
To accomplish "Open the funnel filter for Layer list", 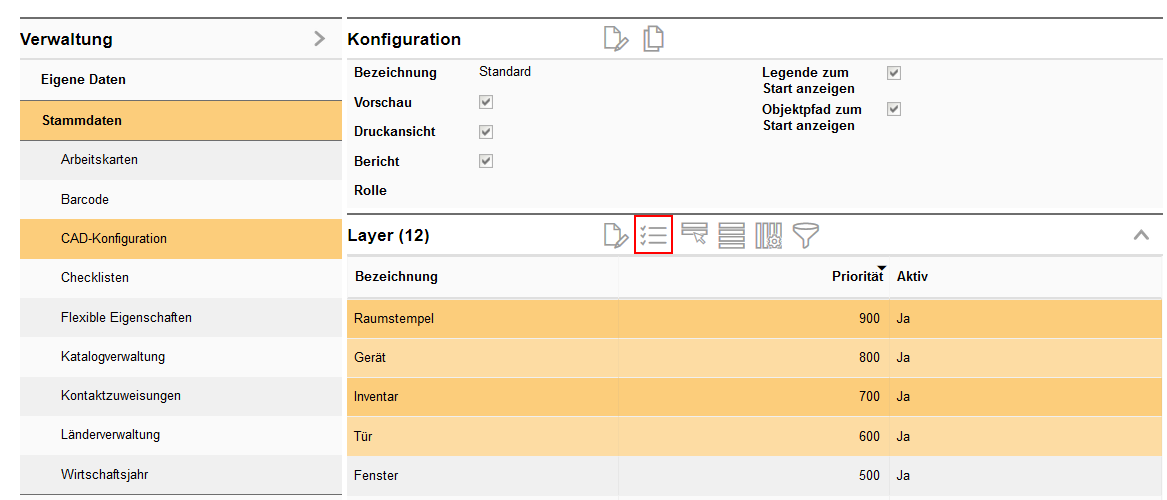I will coord(805,236).
